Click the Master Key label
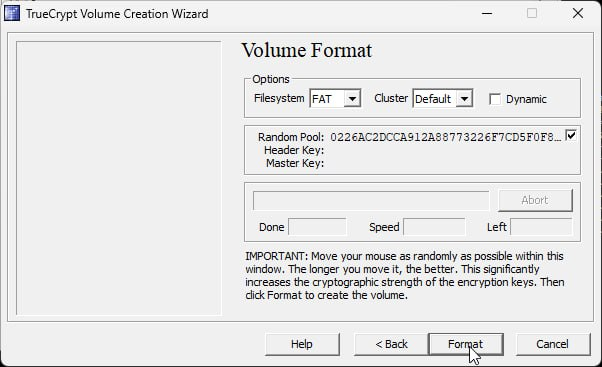Screen dimensions: 602x367 (295, 163)
